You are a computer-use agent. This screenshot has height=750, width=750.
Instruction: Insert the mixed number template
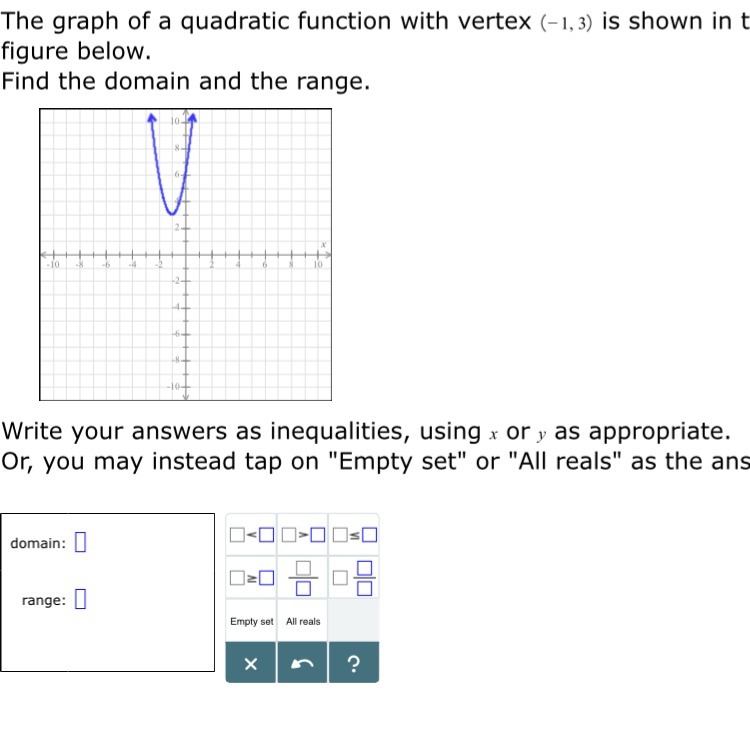pos(355,578)
